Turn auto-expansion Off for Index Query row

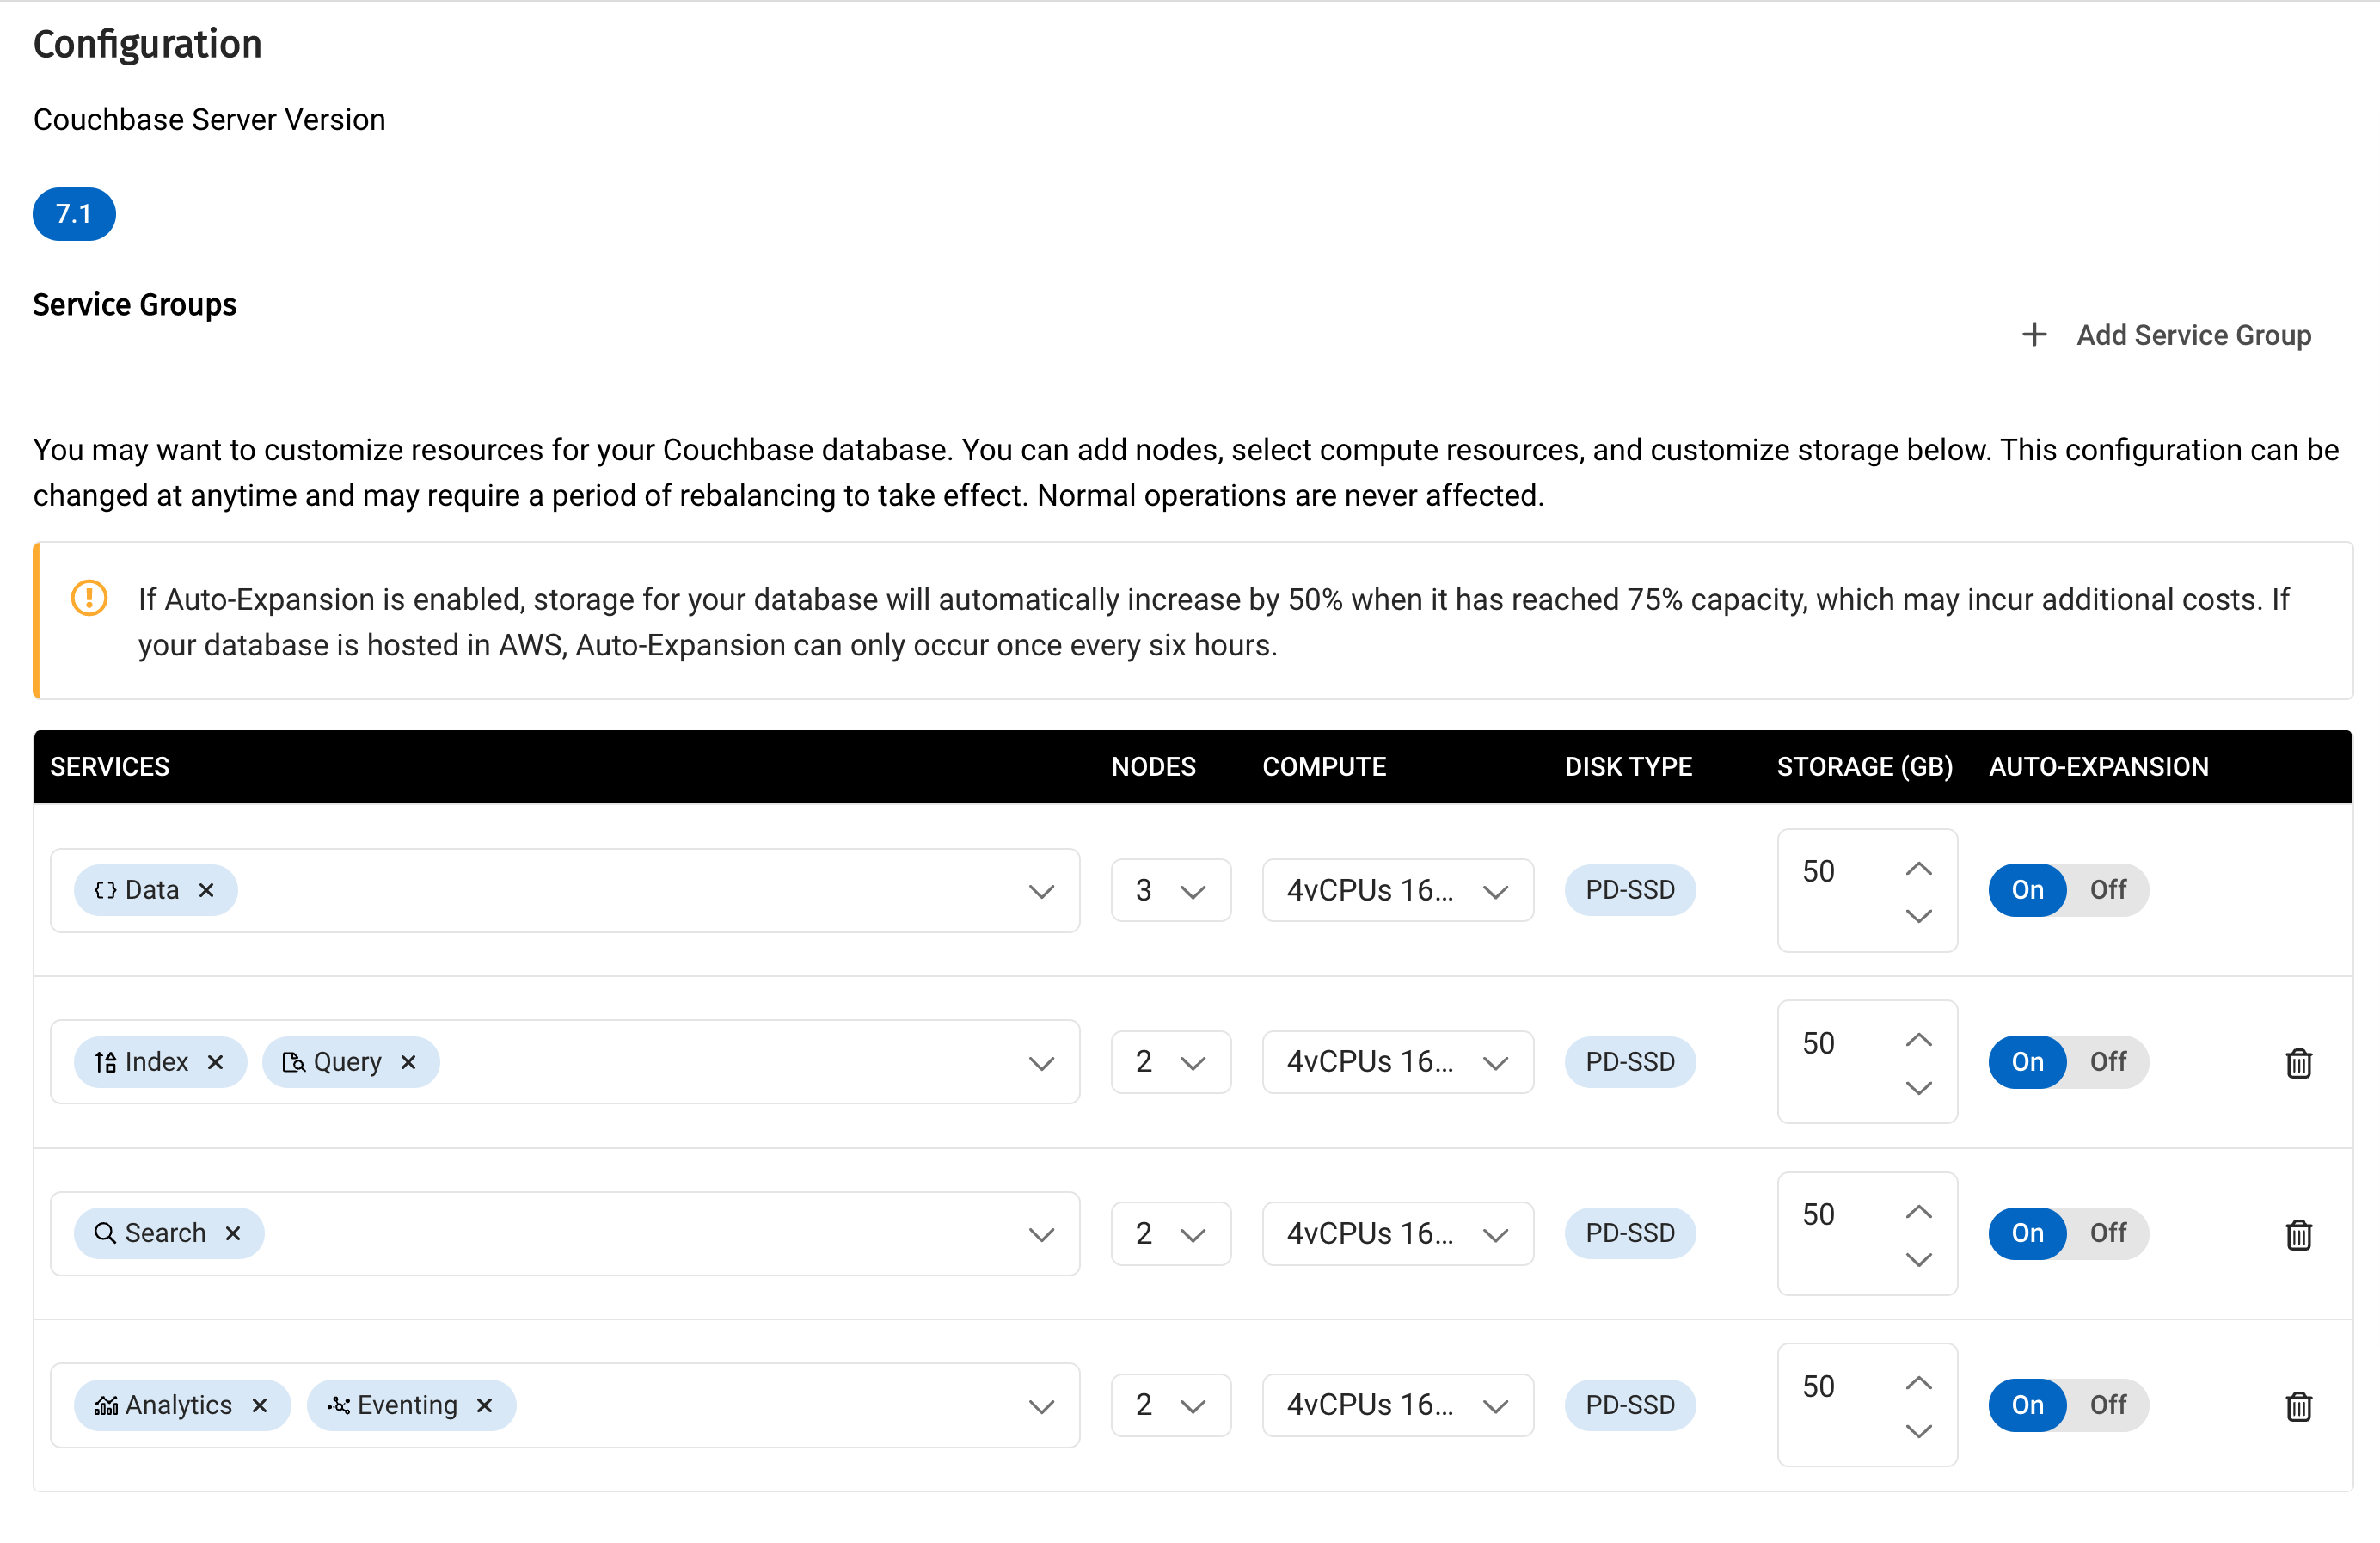tap(2108, 1062)
